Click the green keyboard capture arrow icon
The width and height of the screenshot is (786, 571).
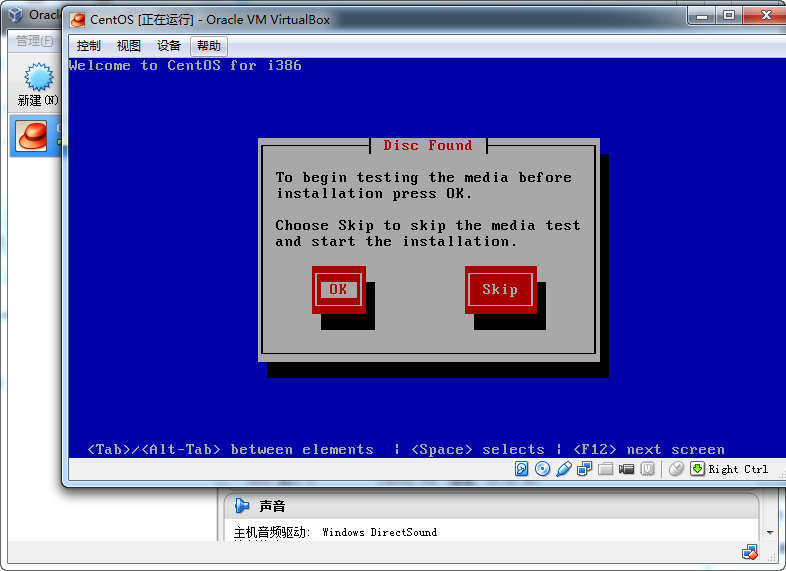[x=697, y=469]
